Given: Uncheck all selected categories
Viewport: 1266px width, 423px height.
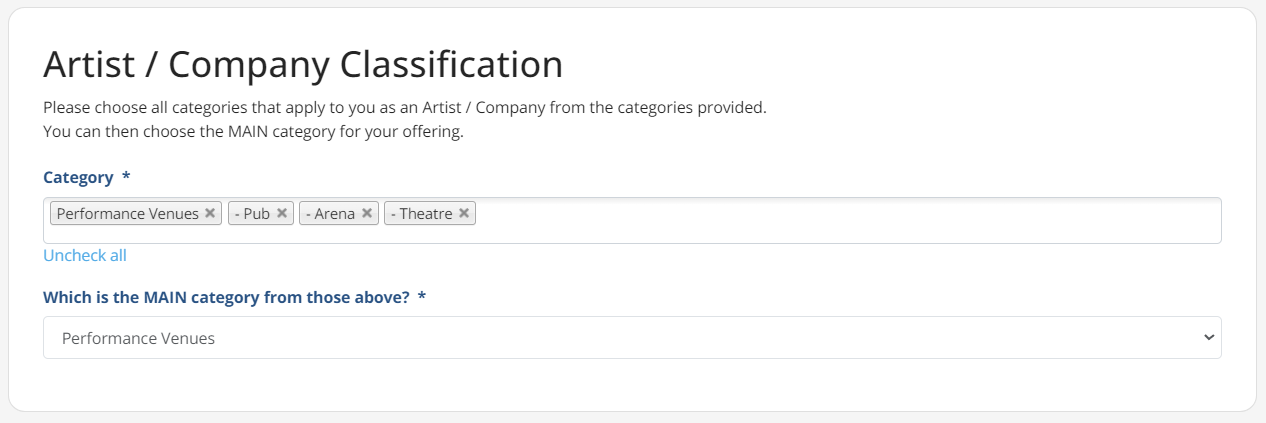Looking at the screenshot, I should tap(85, 255).
